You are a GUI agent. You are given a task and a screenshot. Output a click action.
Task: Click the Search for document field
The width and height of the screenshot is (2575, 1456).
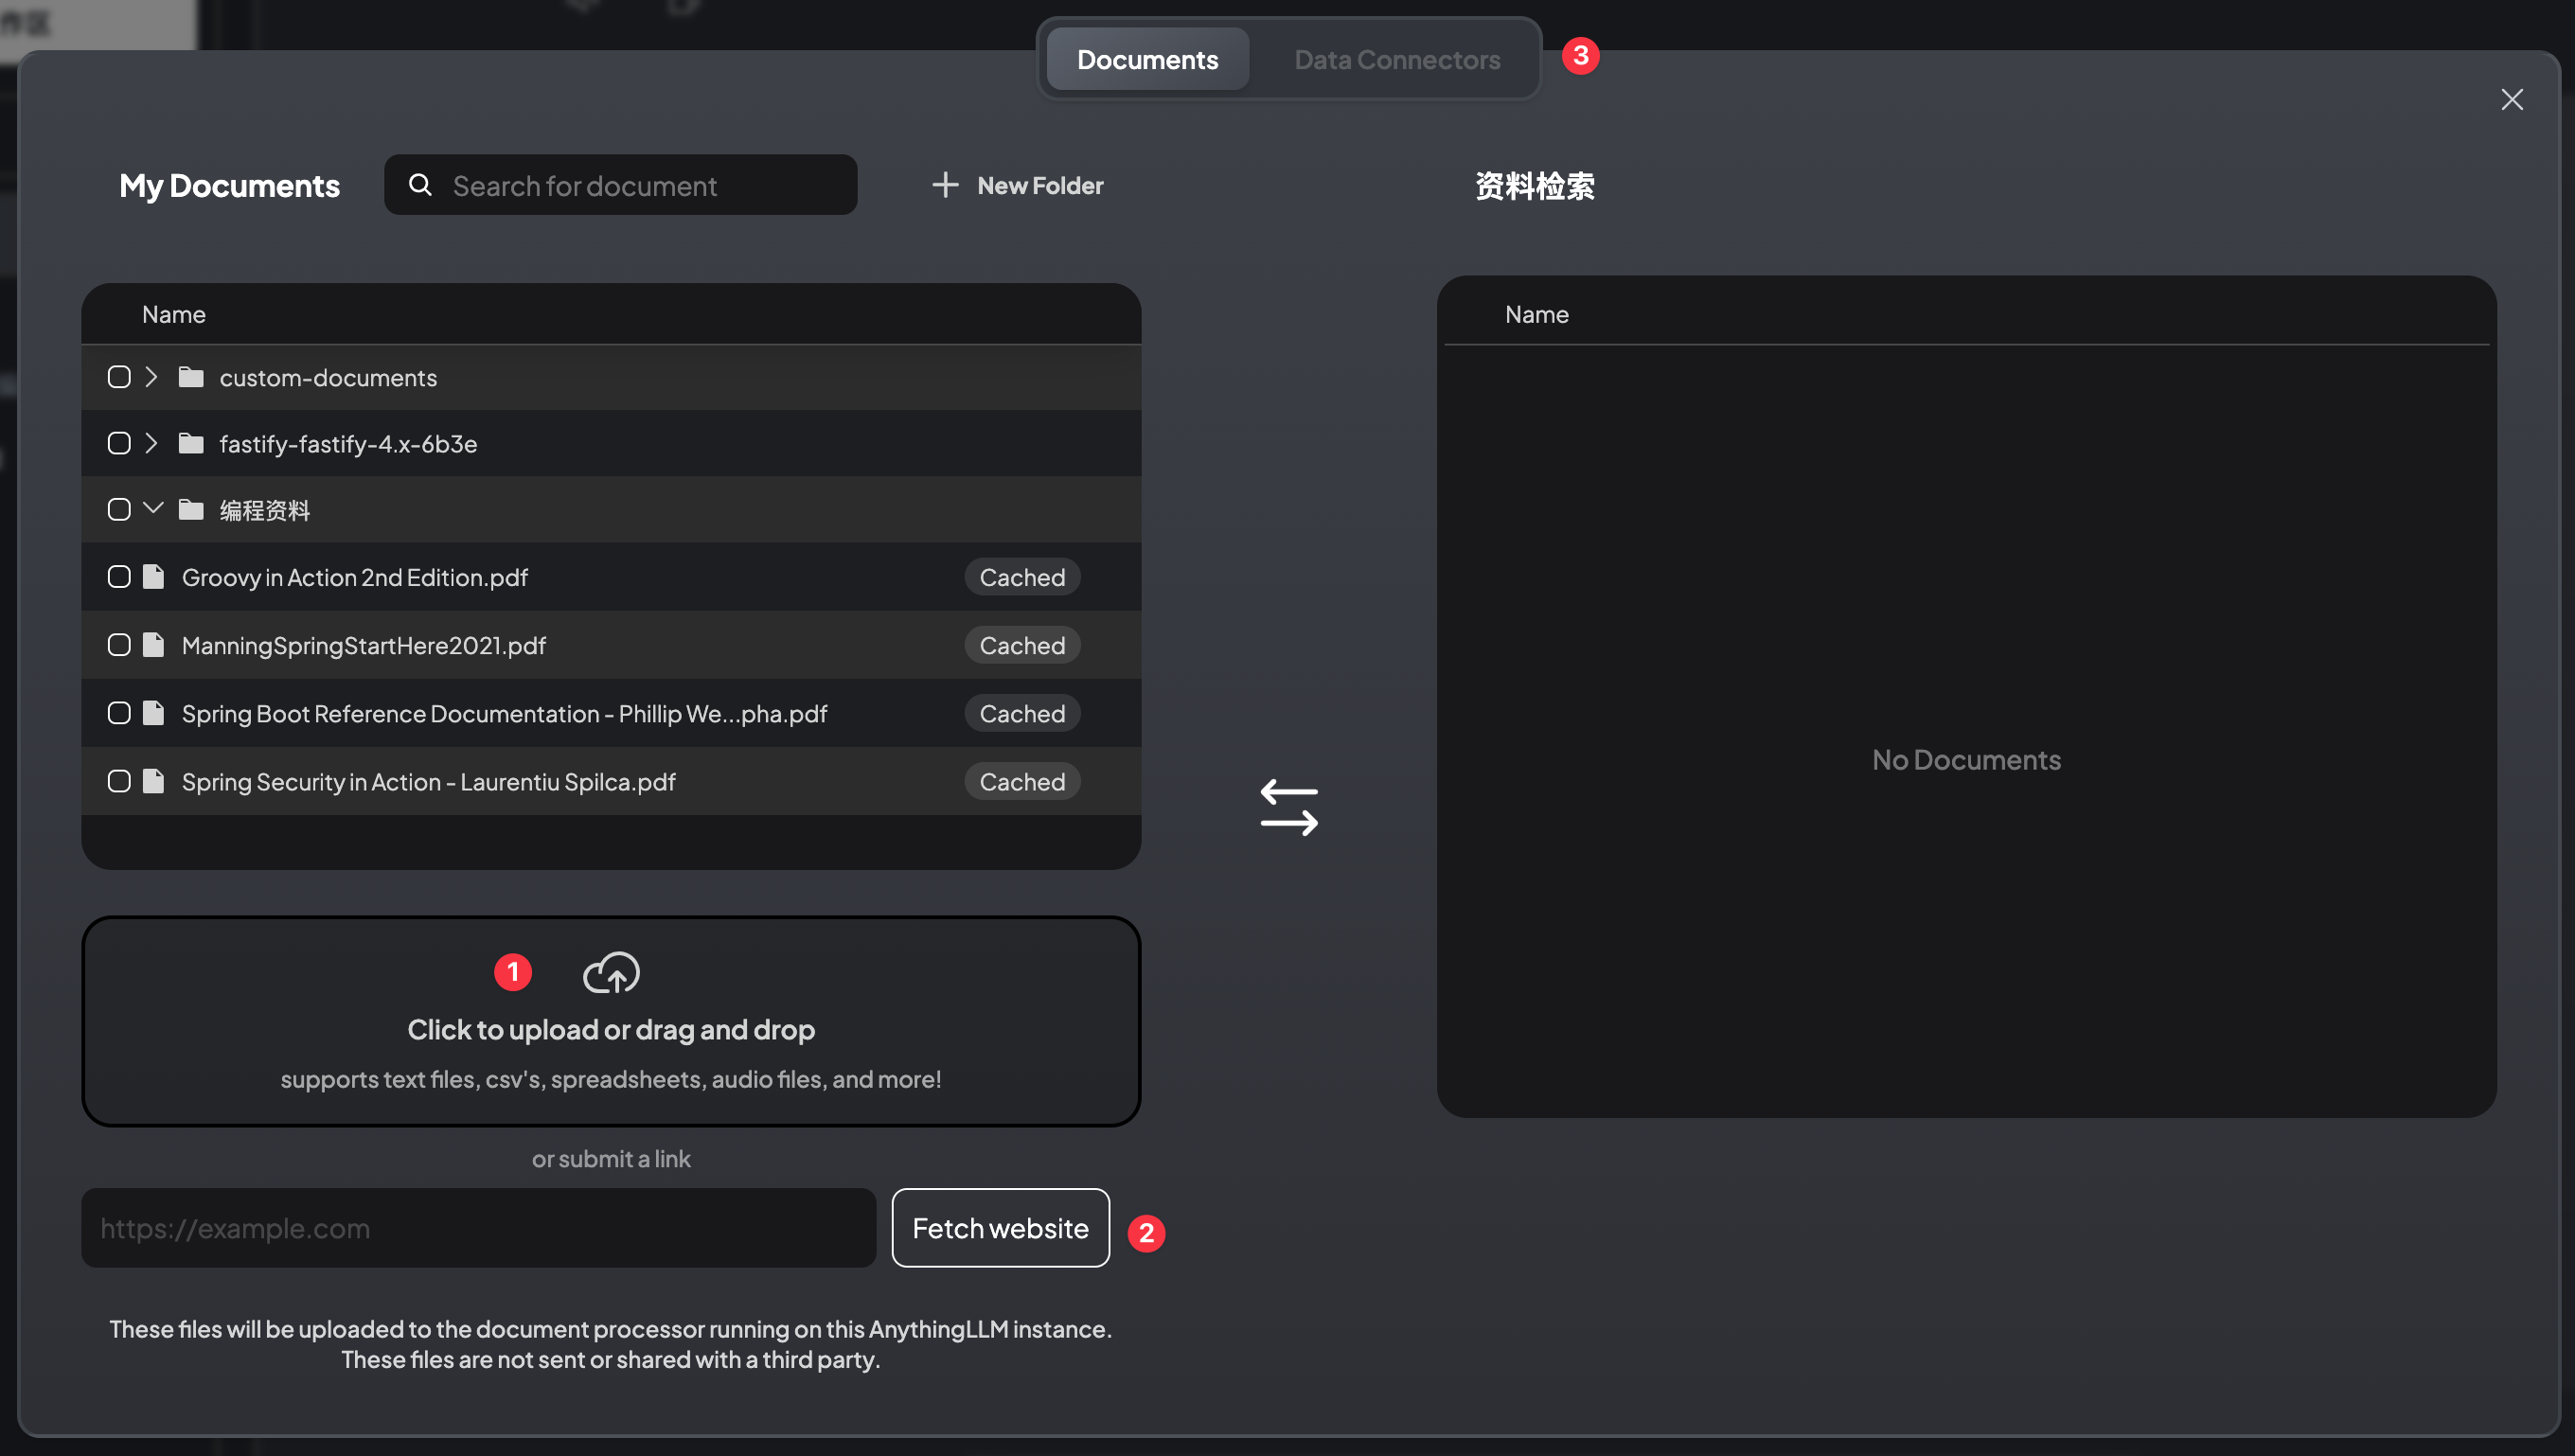point(620,185)
